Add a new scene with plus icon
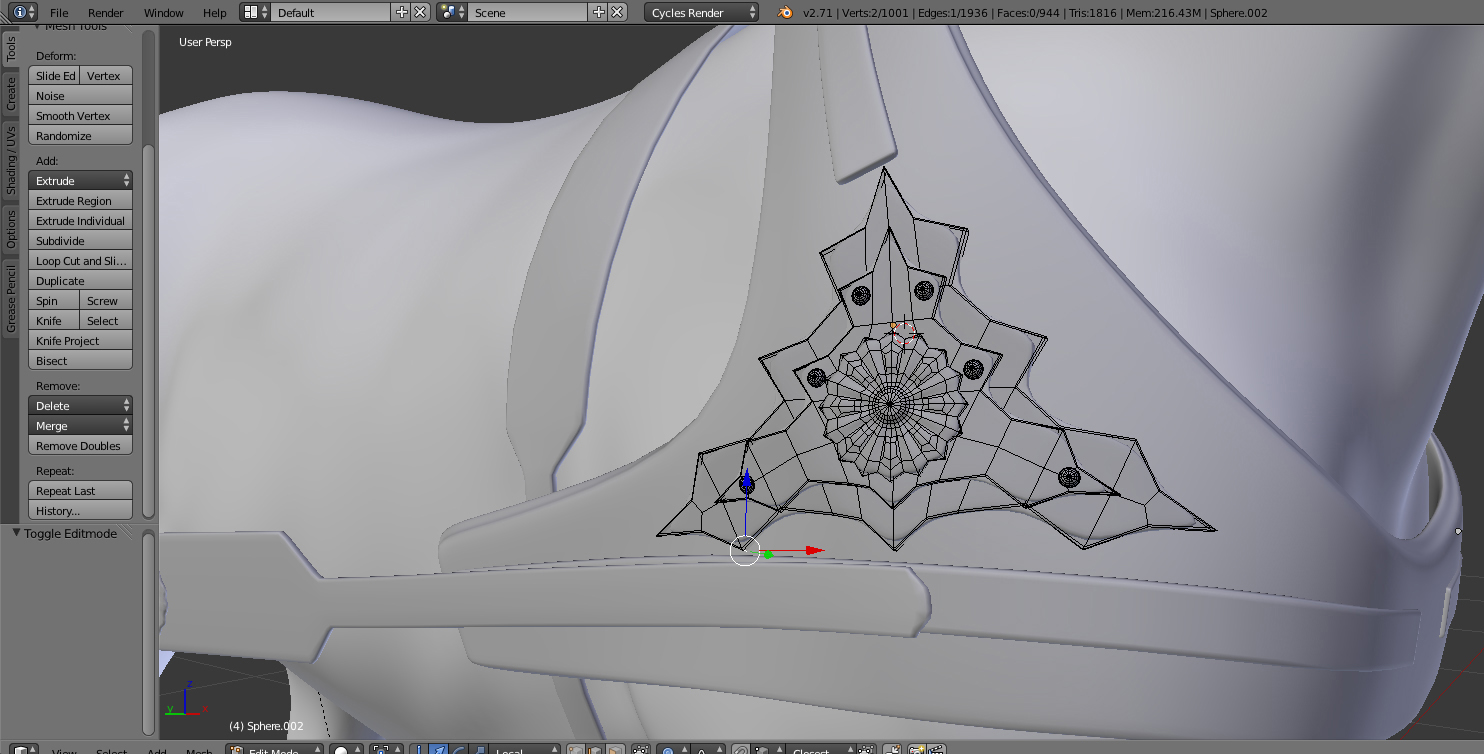Image resolution: width=1484 pixels, height=754 pixels. [599, 12]
